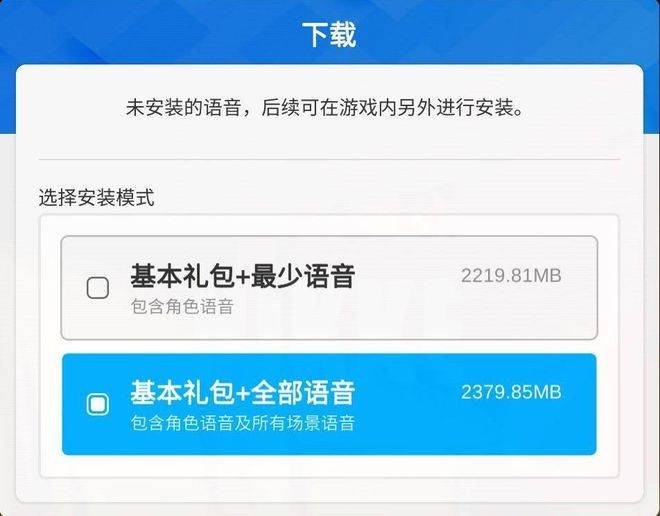The height and width of the screenshot is (516, 660).
Task: Click empty area below the 全部语音 option
Action: click(329, 466)
